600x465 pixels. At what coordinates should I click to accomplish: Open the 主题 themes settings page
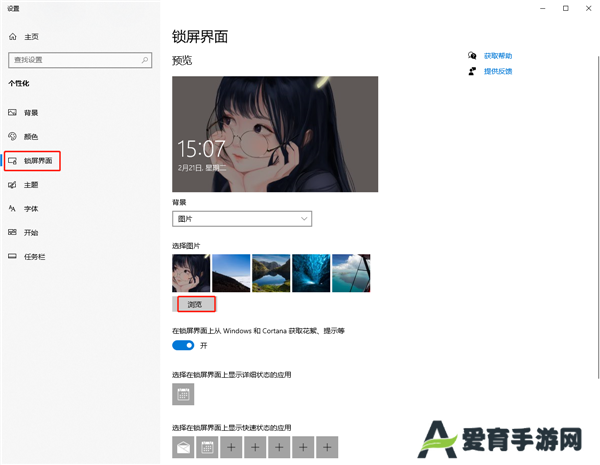[x=24, y=185]
